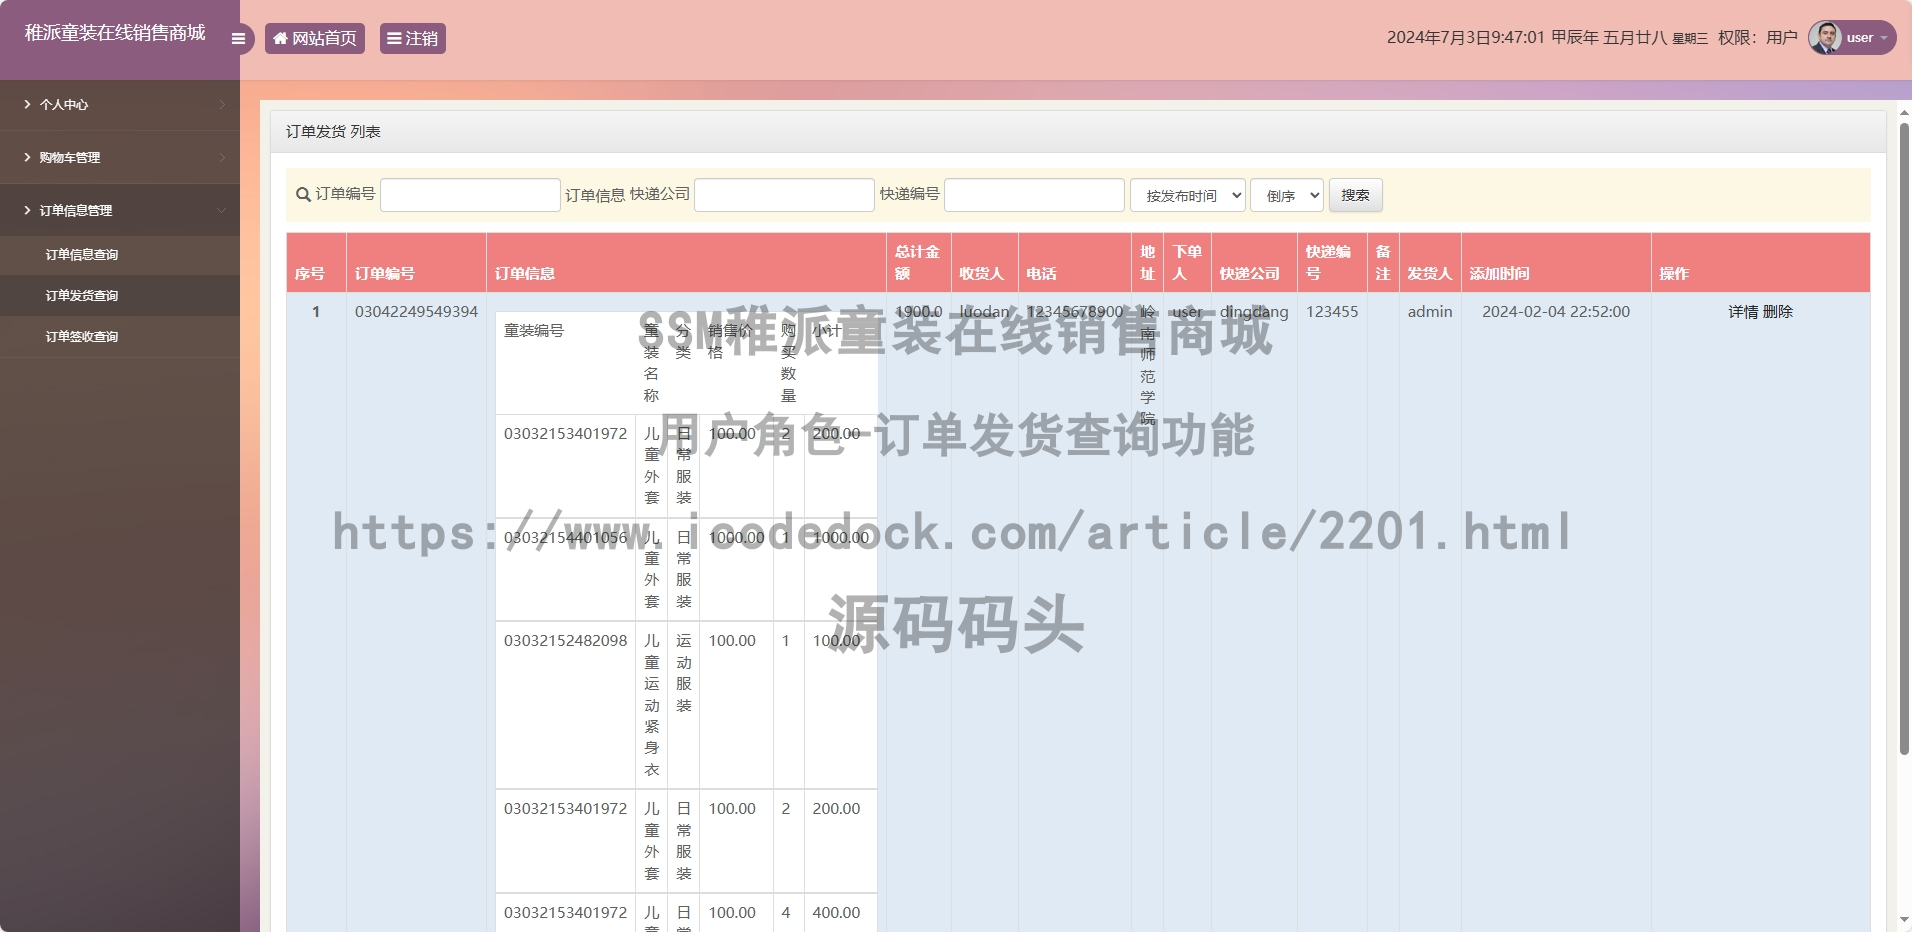Viewport: 1912px width, 932px height.
Task: Select the dingdang courier cell
Action: click(1254, 312)
